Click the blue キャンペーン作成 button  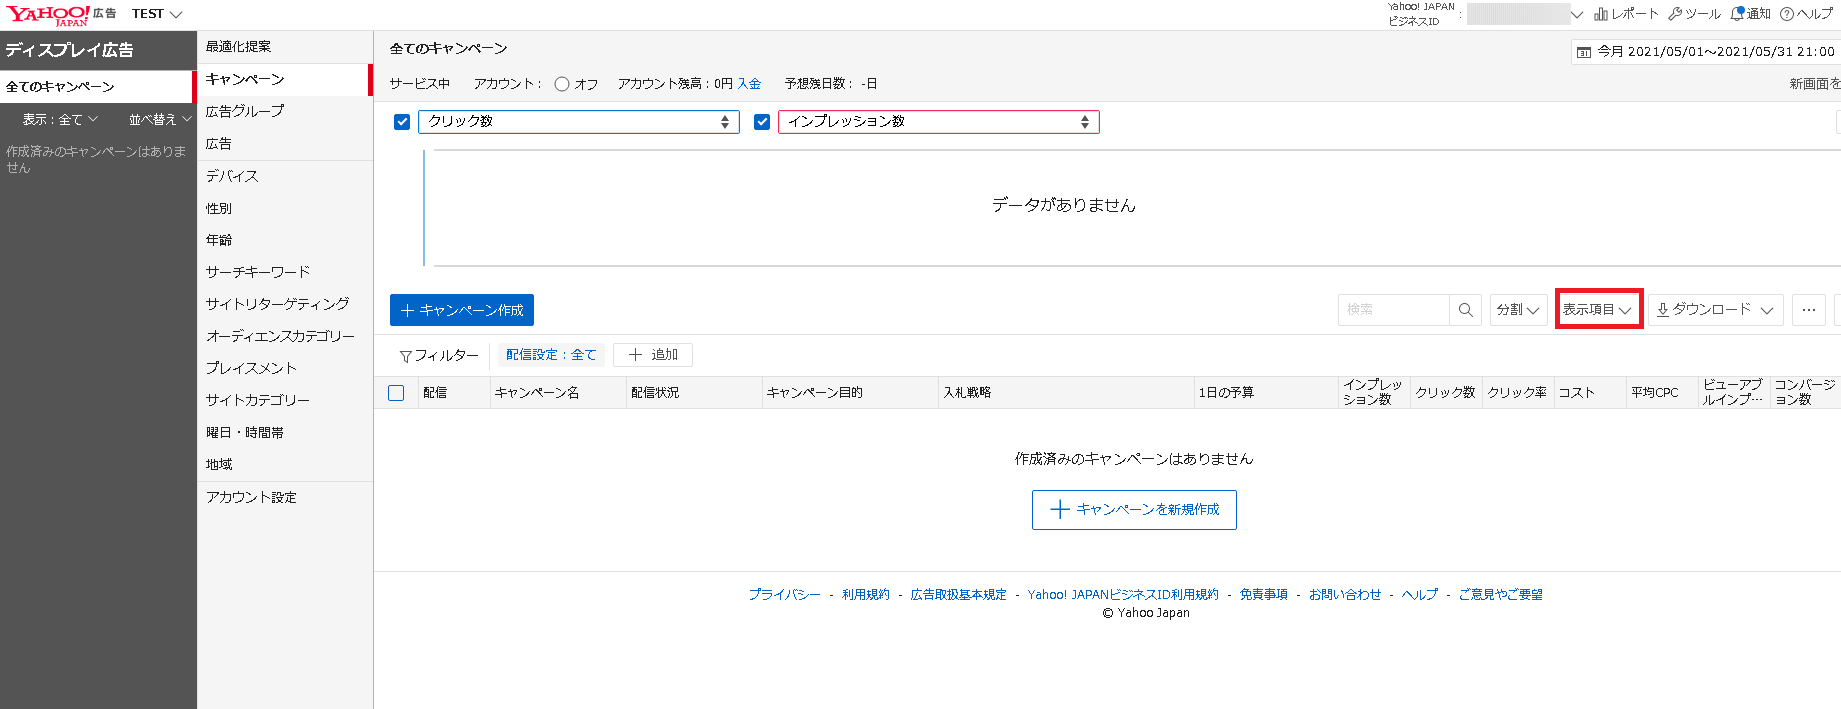click(462, 310)
